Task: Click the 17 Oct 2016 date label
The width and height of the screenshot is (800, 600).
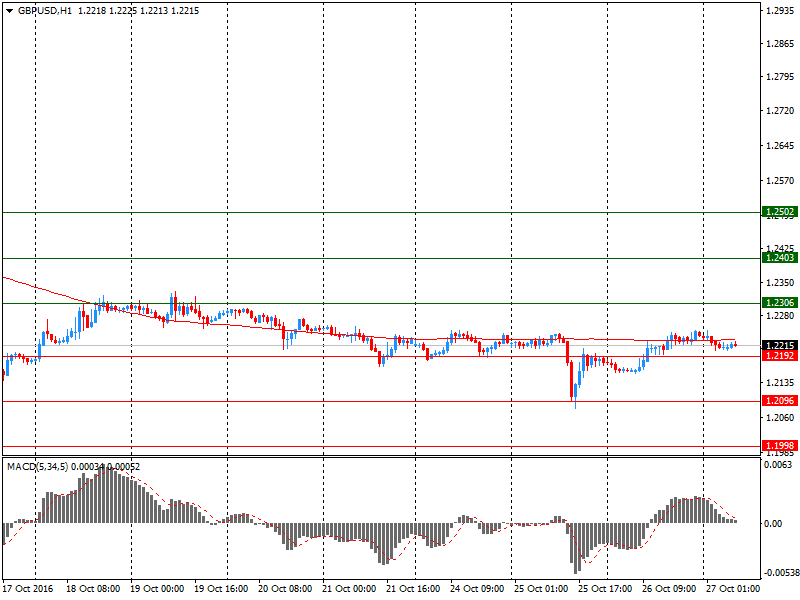Action: [x=28, y=588]
